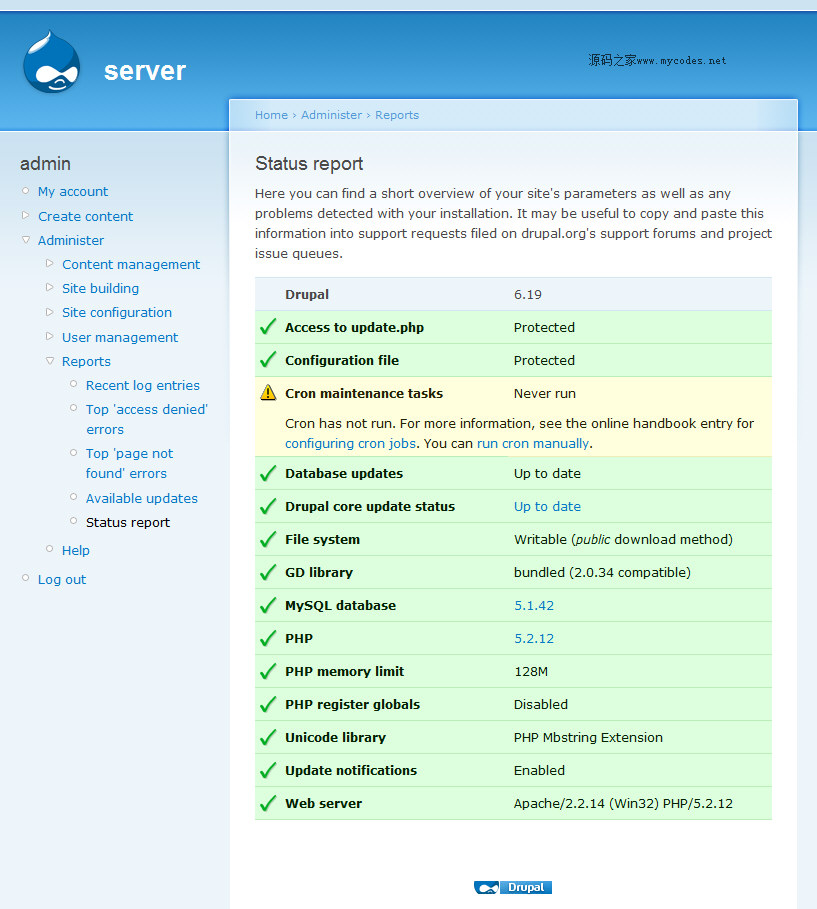Open PHP version 5.2.12 link
Image resolution: width=817 pixels, height=909 pixels.
(534, 638)
